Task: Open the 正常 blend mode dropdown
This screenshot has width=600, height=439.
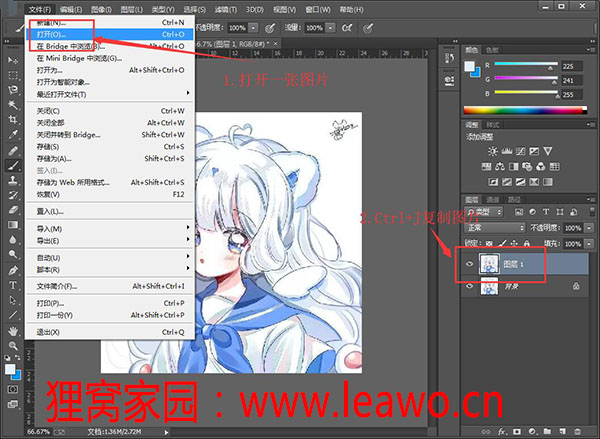Action: tap(495, 228)
